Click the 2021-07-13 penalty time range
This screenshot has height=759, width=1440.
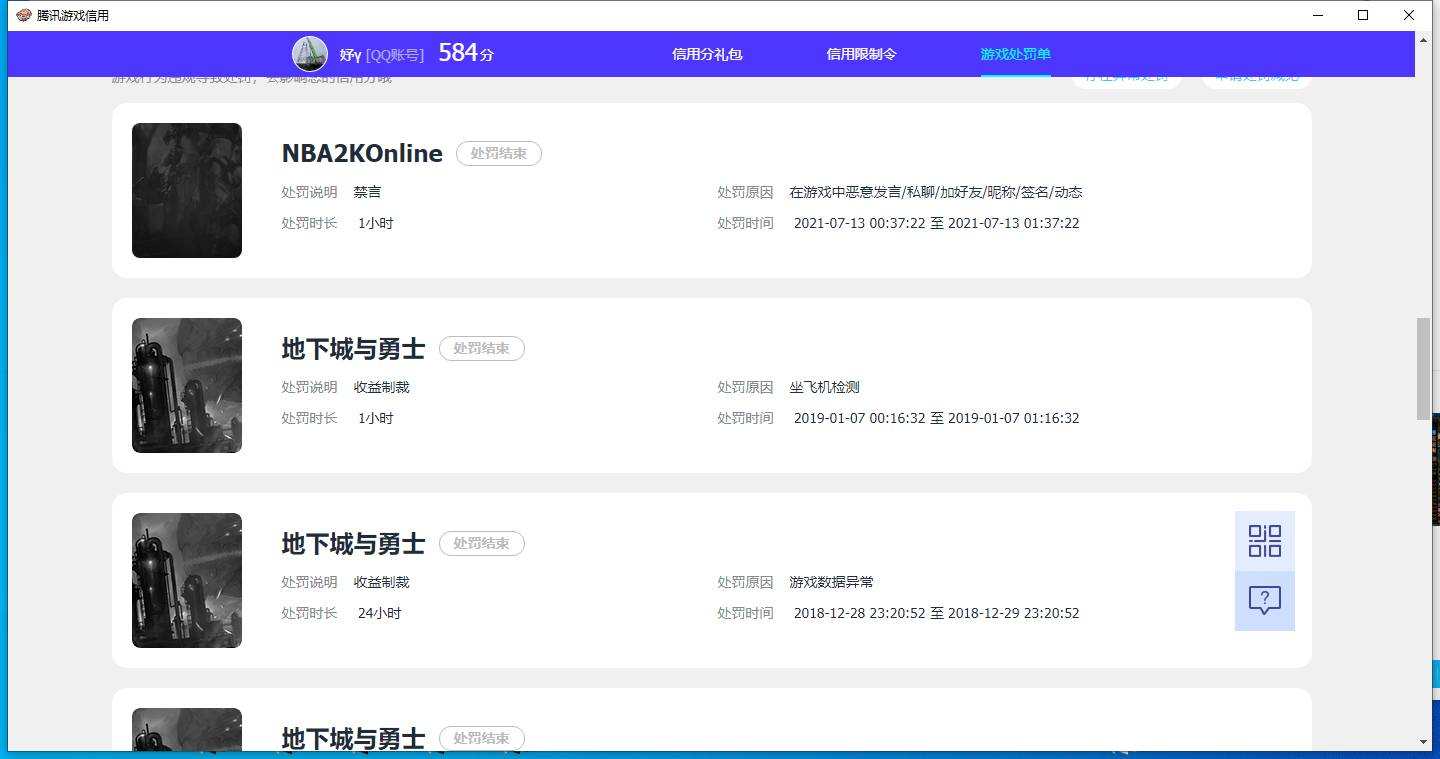tap(936, 223)
